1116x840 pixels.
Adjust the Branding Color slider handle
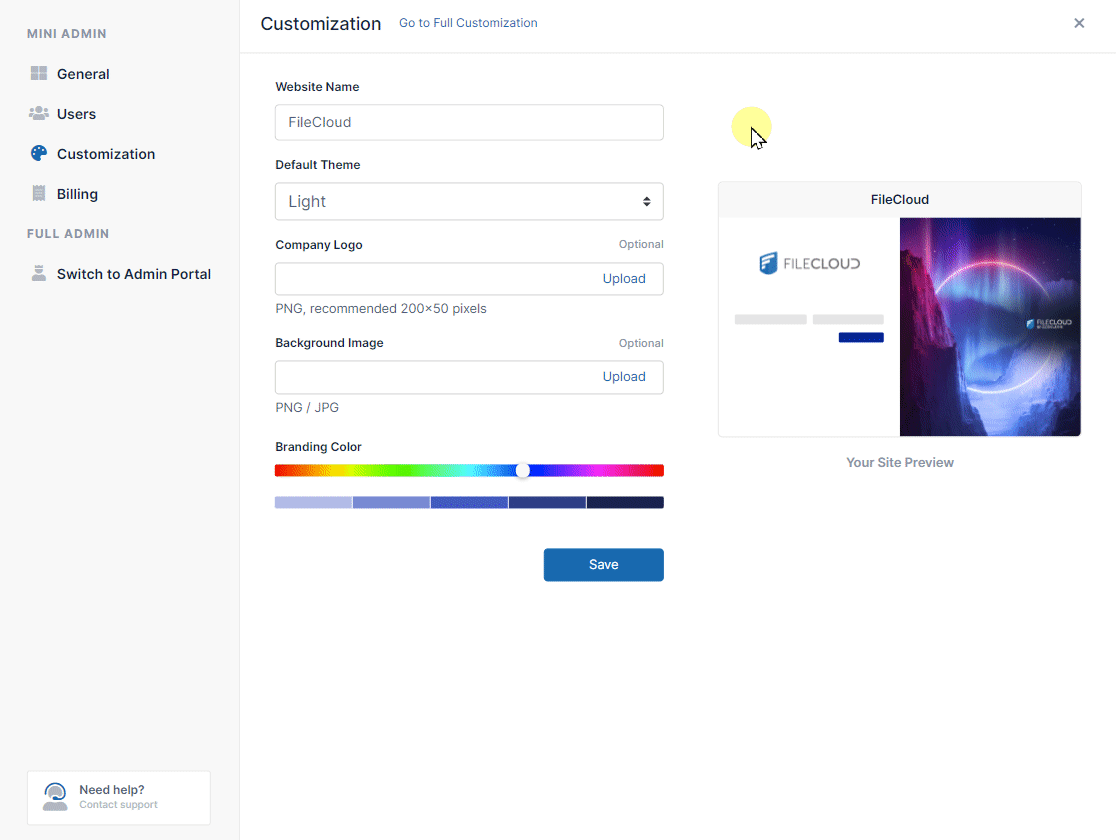click(x=523, y=470)
